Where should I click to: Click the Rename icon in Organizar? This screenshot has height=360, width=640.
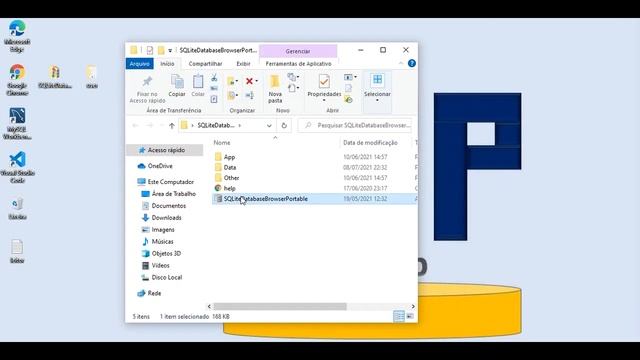tap(249, 96)
